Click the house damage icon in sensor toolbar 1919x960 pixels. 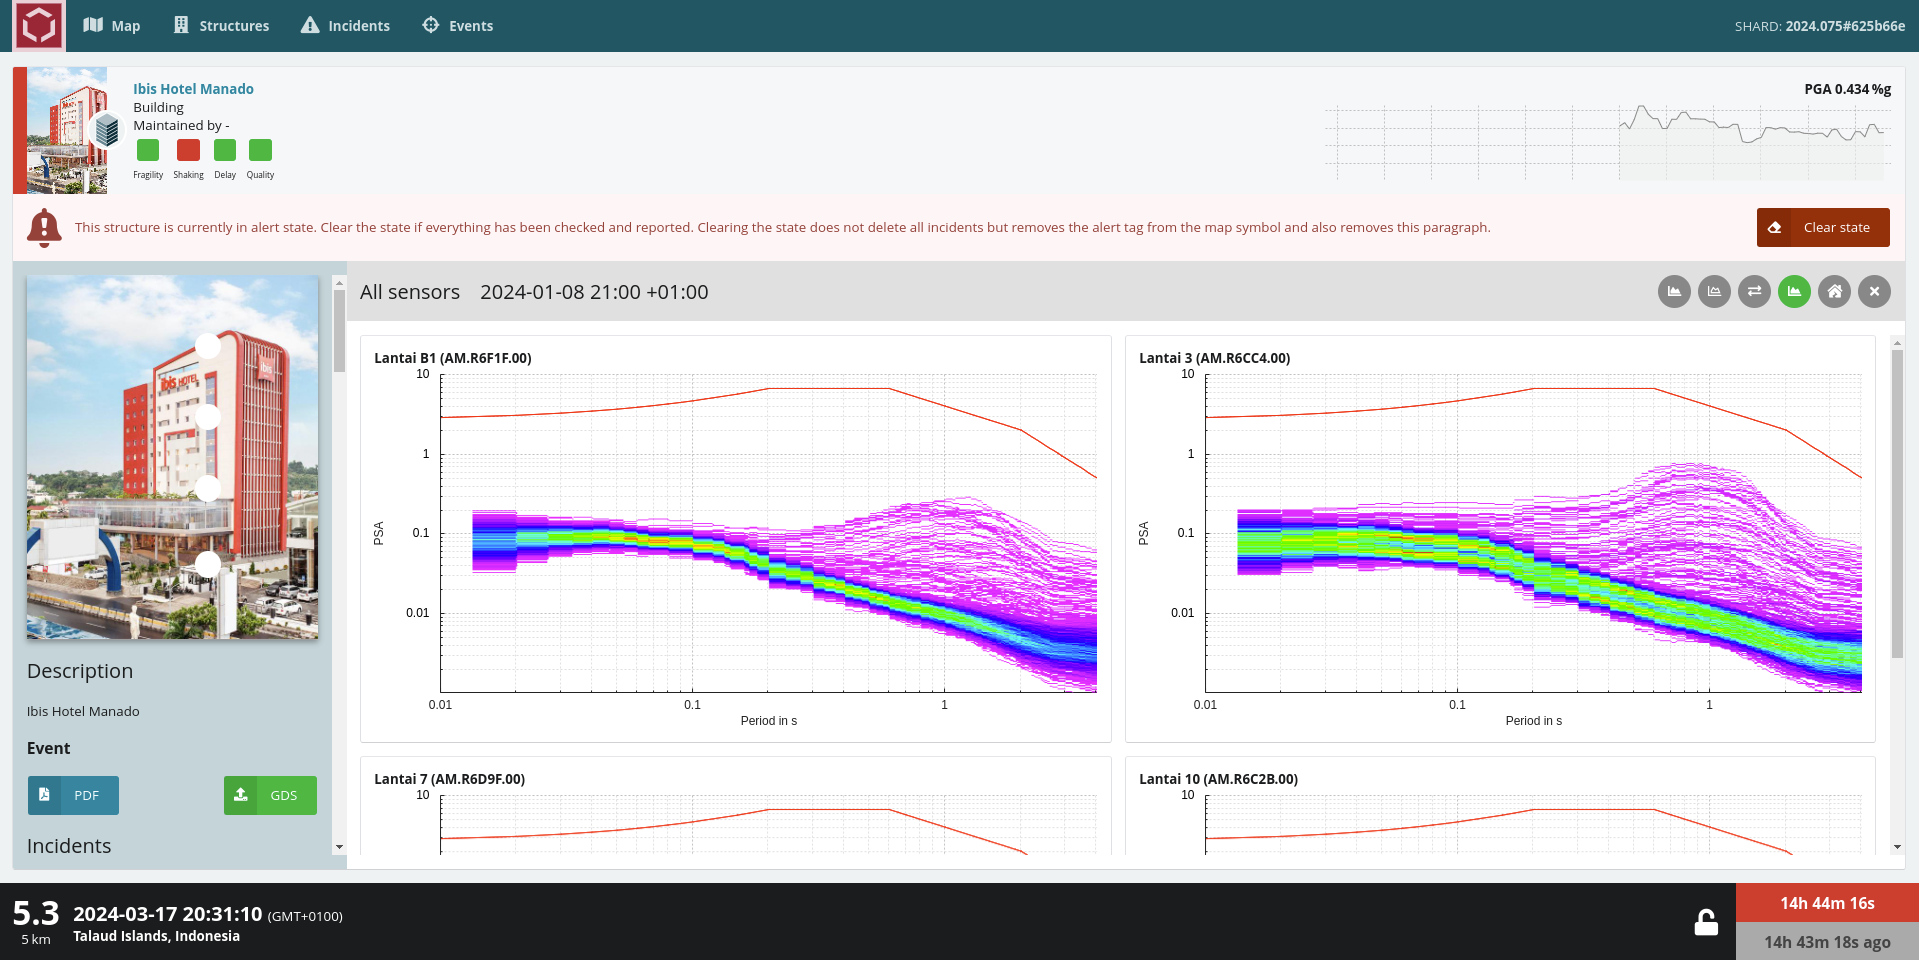click(x=1834, y=292)
